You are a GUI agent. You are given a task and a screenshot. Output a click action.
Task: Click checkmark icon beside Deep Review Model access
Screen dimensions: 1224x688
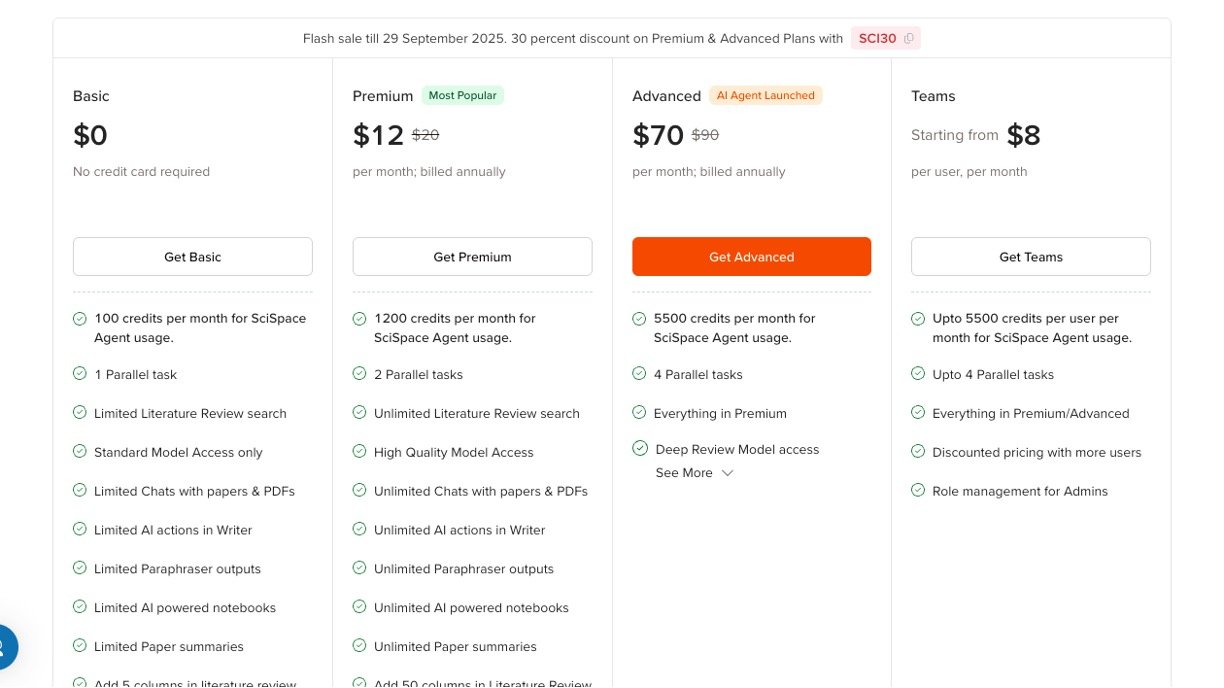(x=640, y=448)
